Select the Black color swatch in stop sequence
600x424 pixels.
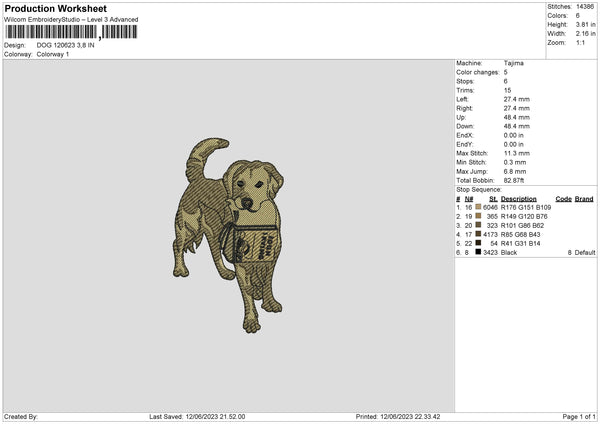click(x=480, y=252)
